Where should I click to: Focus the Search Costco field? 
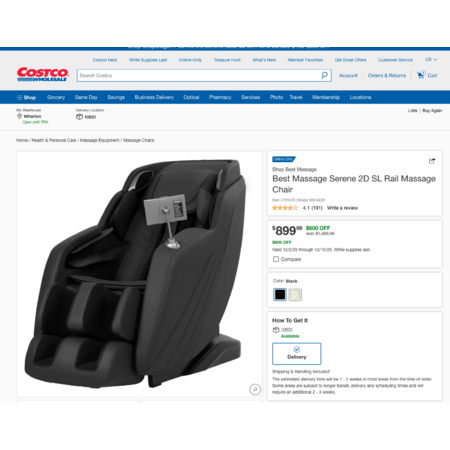point(199,75)
